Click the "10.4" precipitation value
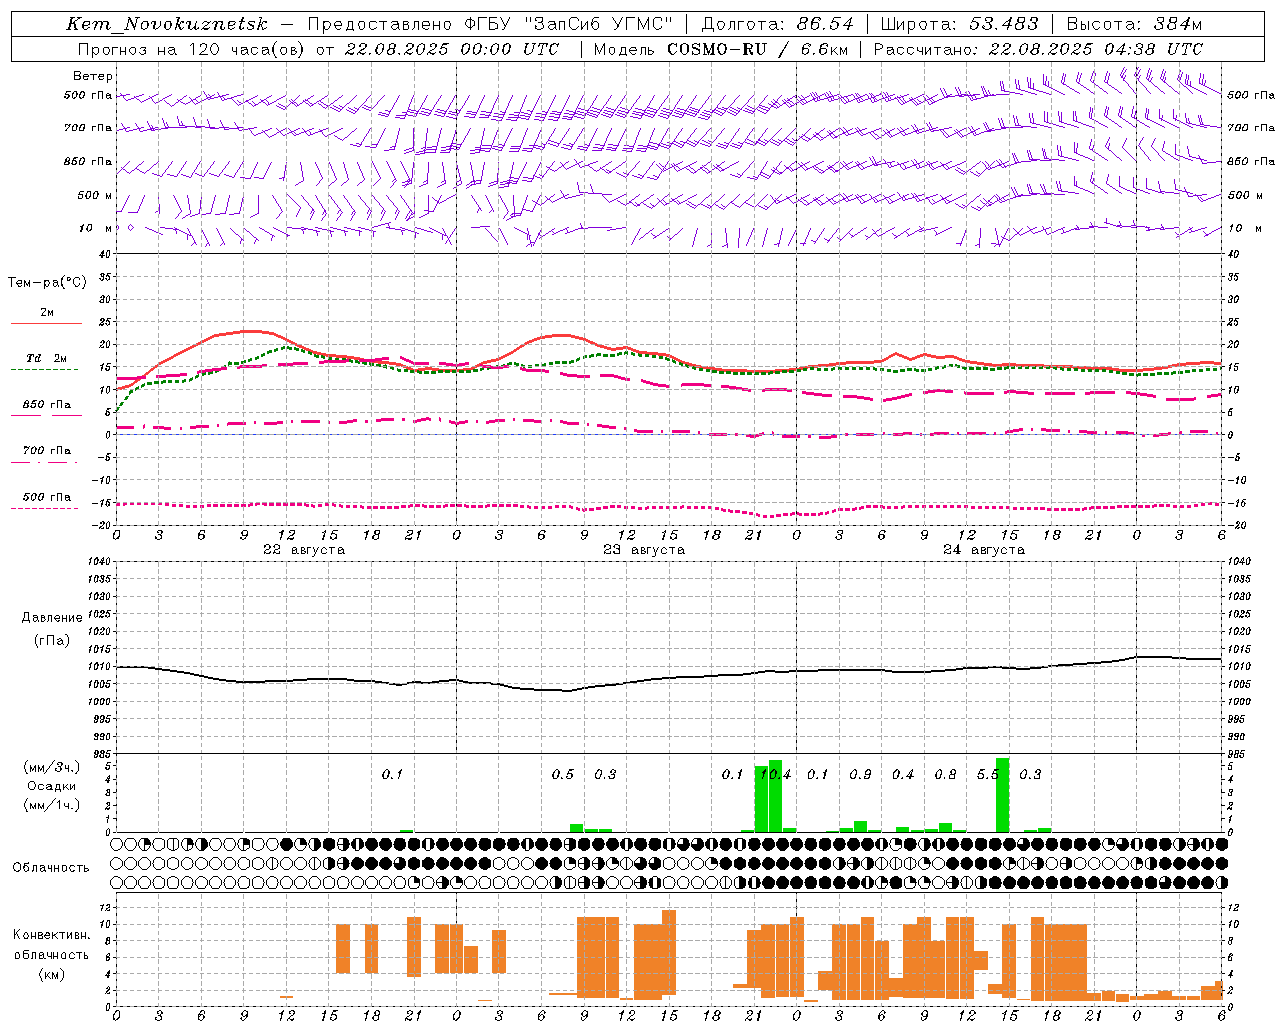 point(775,774)
